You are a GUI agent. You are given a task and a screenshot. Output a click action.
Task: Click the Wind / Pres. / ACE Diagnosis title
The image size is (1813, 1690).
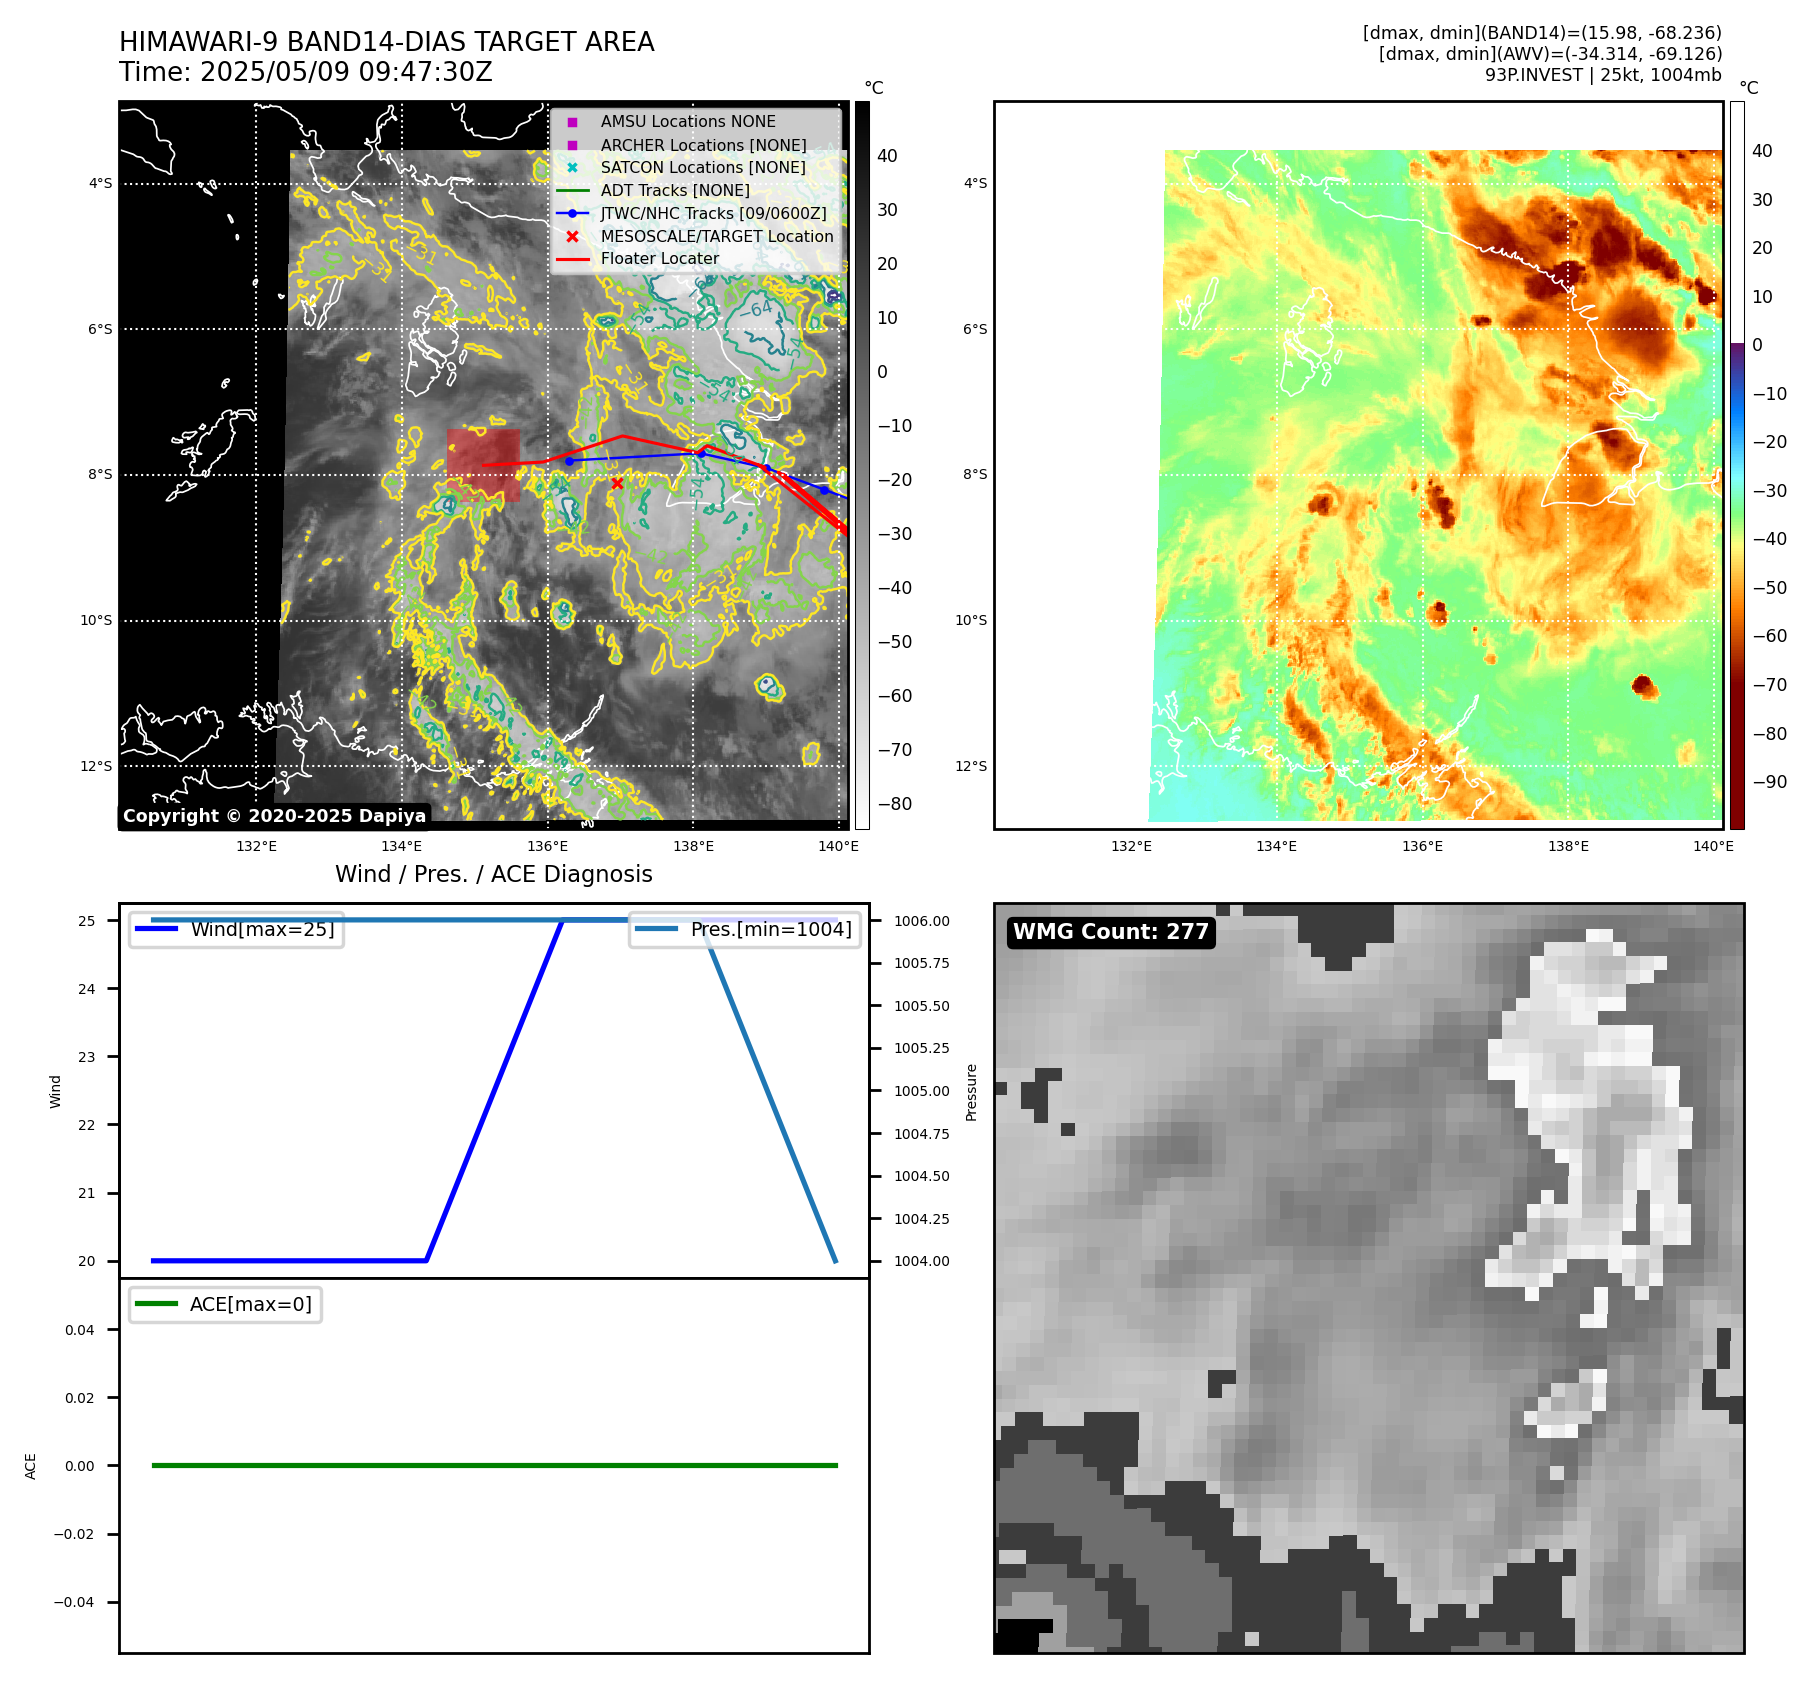click(x=494, y=874)
